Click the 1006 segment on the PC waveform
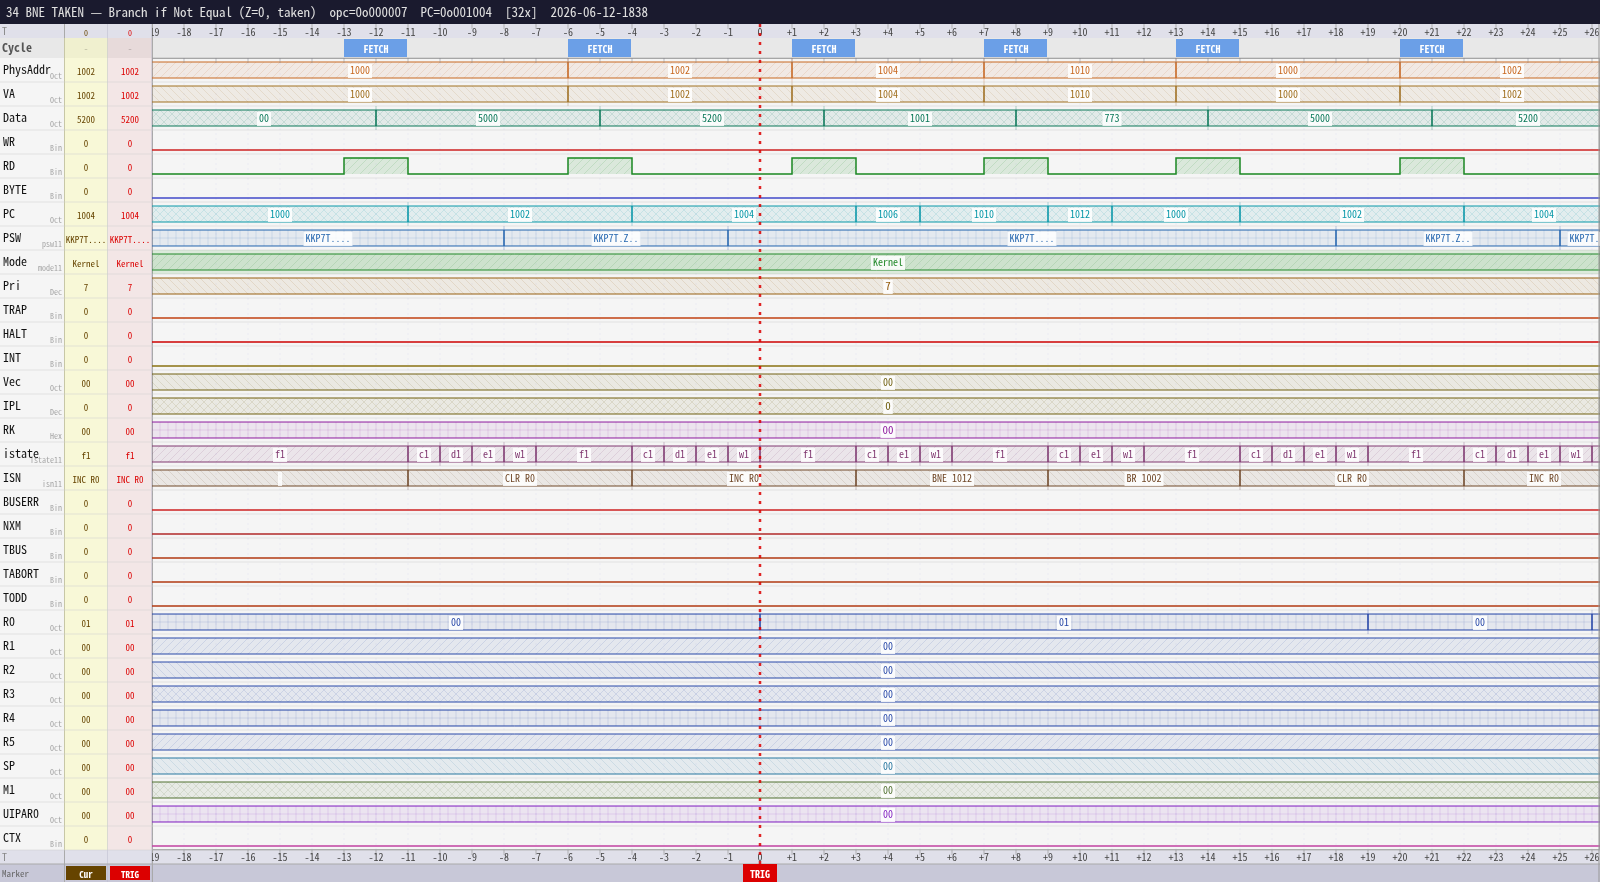1600x882 pixels. point(888,215)
